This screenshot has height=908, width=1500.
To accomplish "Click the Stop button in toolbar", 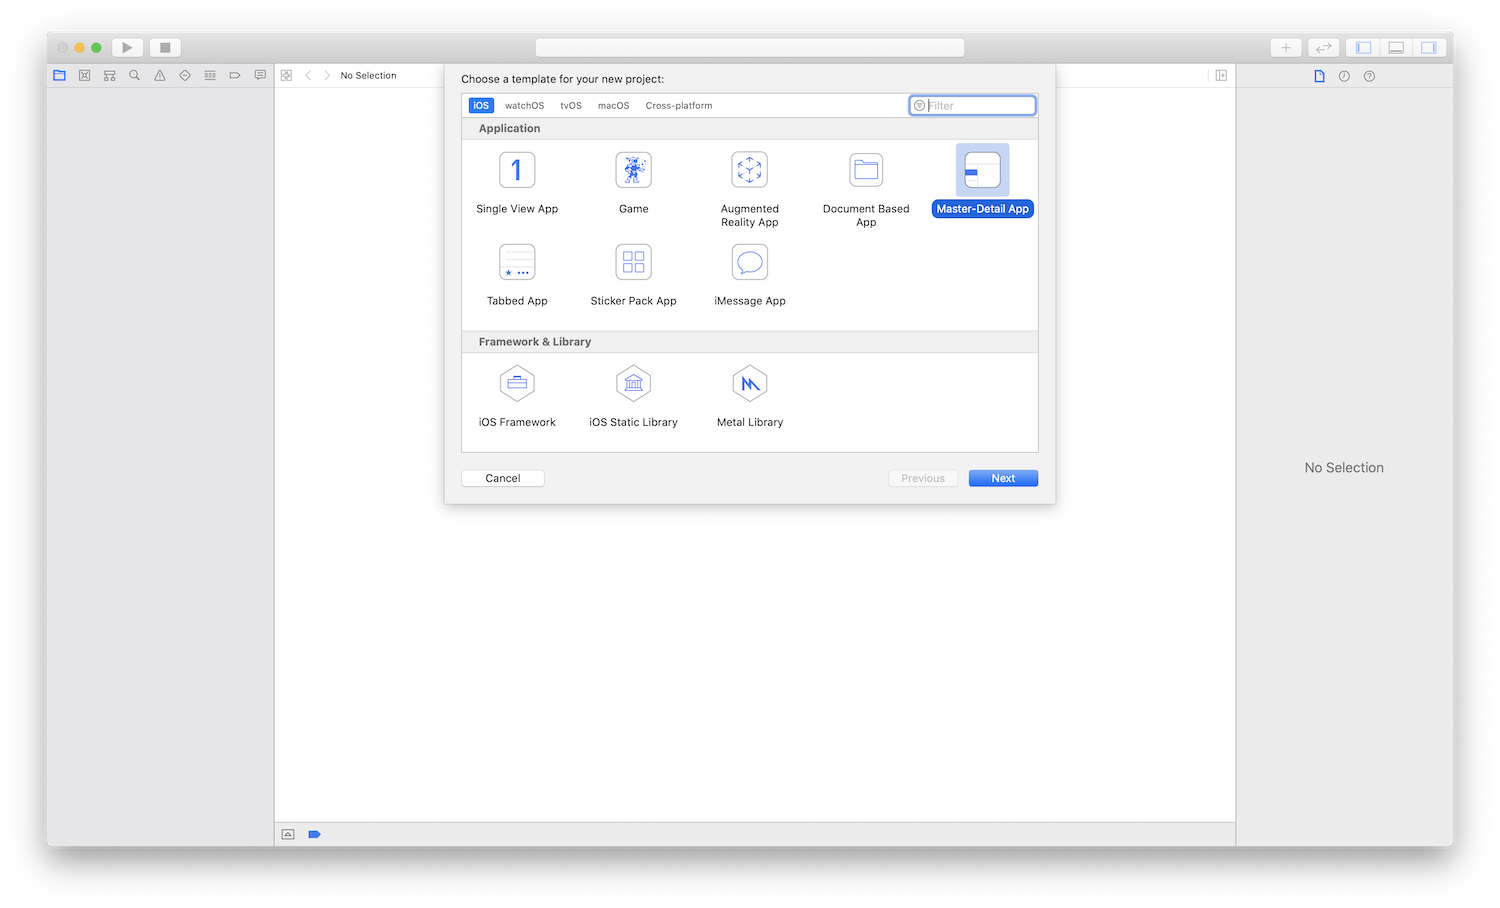I will click(x=165, y=47).
